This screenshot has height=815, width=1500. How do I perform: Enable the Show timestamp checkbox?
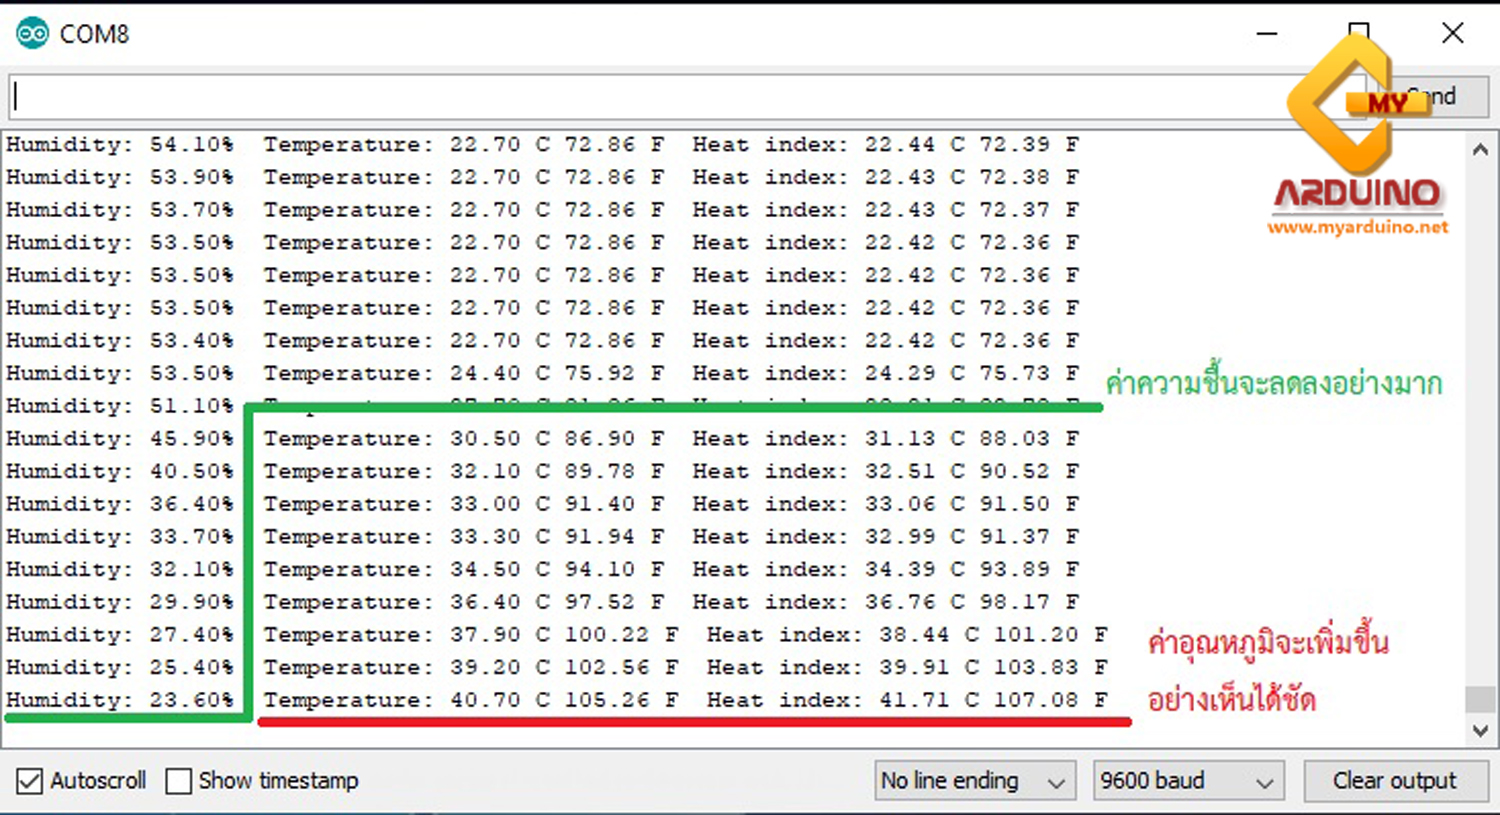pyautogui.click(x=179, y=781)
